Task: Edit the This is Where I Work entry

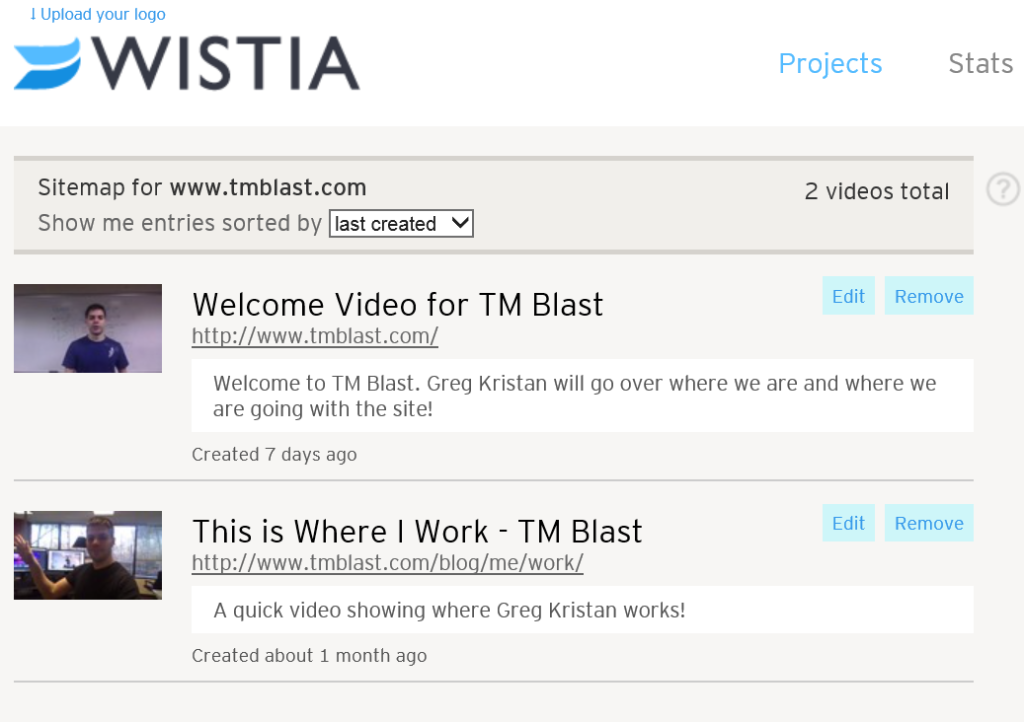Action: tap(848, 523)
